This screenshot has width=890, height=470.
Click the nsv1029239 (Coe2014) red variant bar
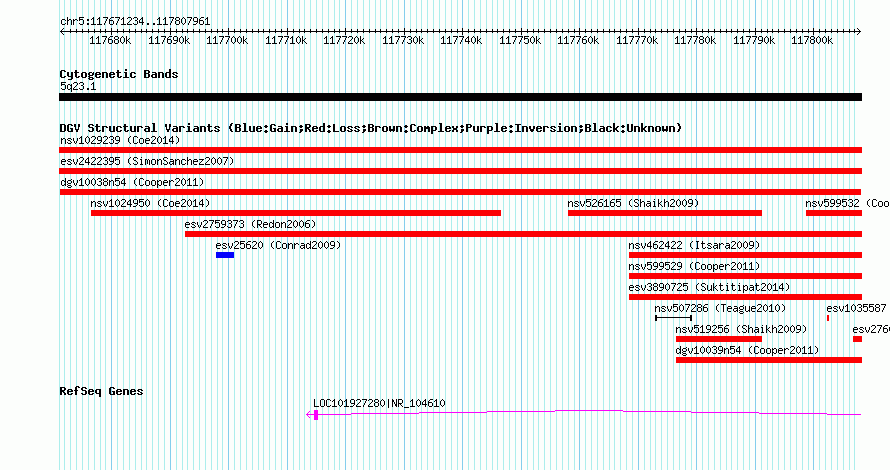click(x=460, y=150)
